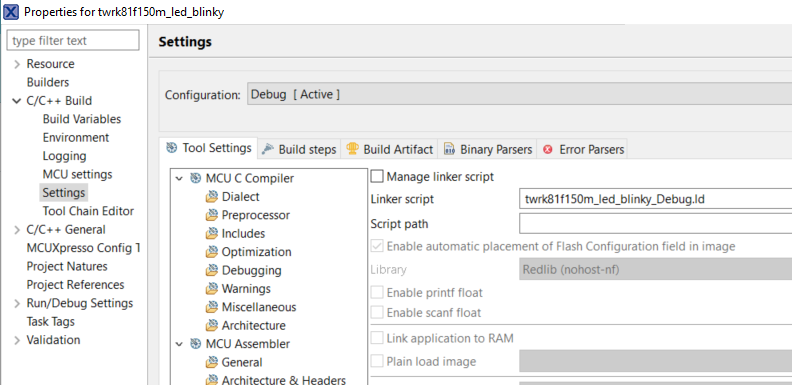Open the Build Artifact tab

pyautogui.click(x=389, y=150)
